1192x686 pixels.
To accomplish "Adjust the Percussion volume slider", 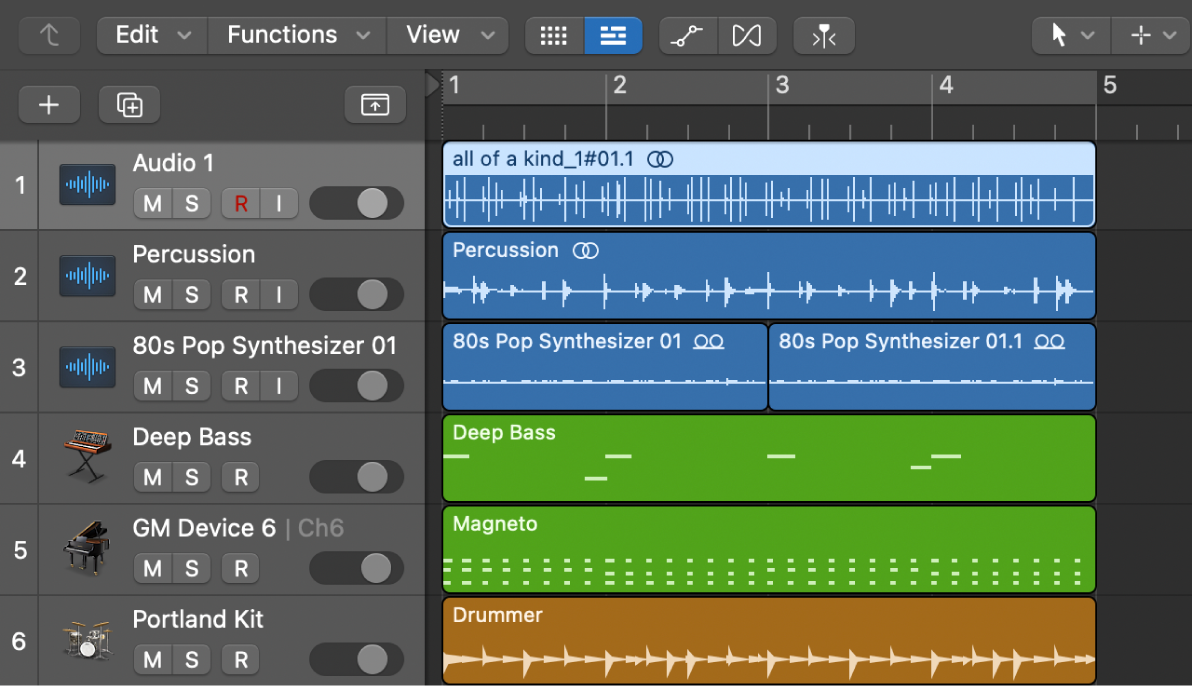I will coord(357,294).
